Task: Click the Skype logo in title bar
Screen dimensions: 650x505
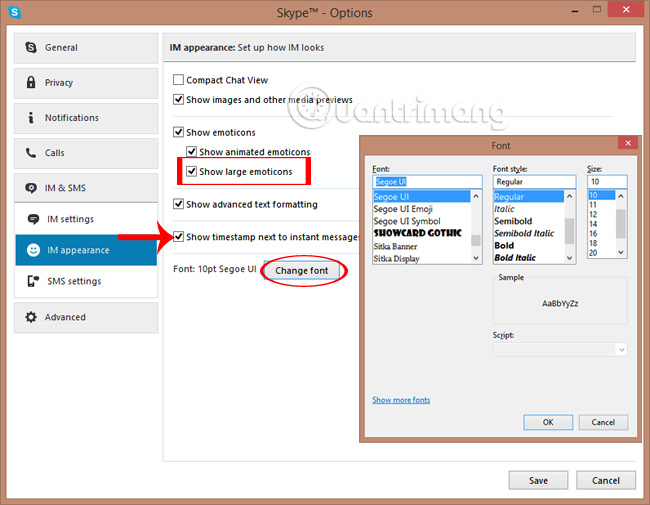Action: click(15, 12)
